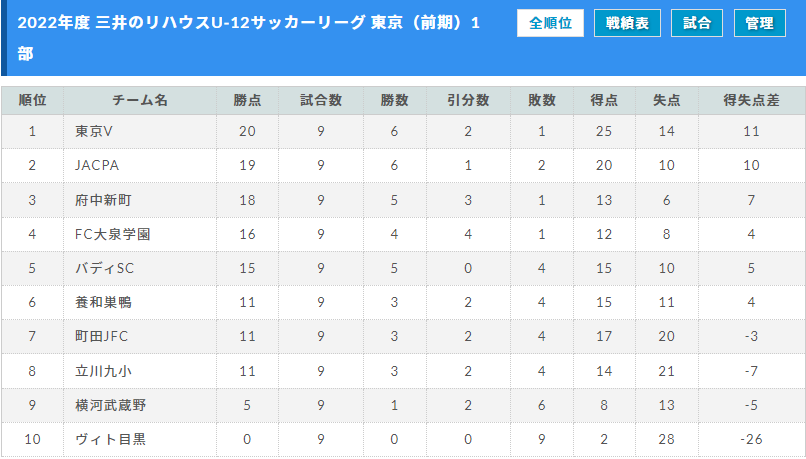Click the 勝点 column header
This screenshot has width=806, height=459.
point(247,100)
